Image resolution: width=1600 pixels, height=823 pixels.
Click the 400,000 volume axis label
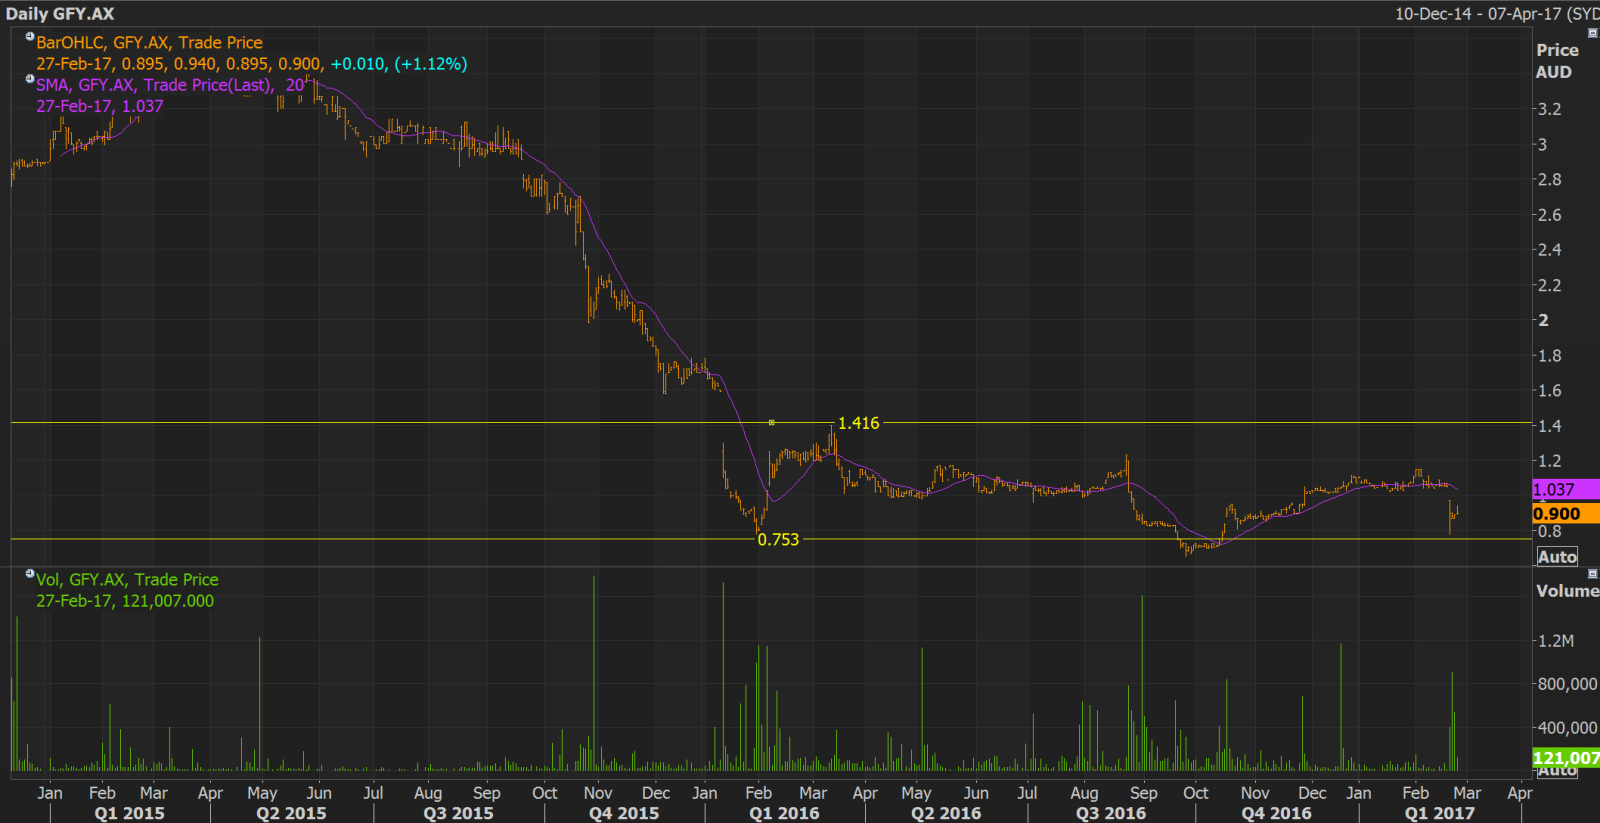[x=1567, y=728]
